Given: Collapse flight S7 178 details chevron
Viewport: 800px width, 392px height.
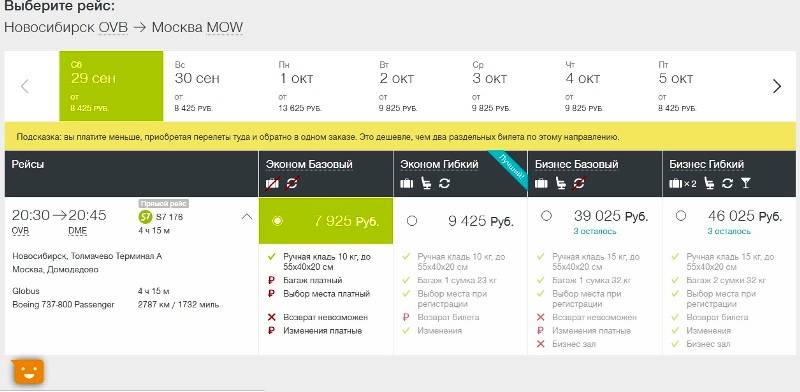Looking at the screenshot, I should coord(246,217).
